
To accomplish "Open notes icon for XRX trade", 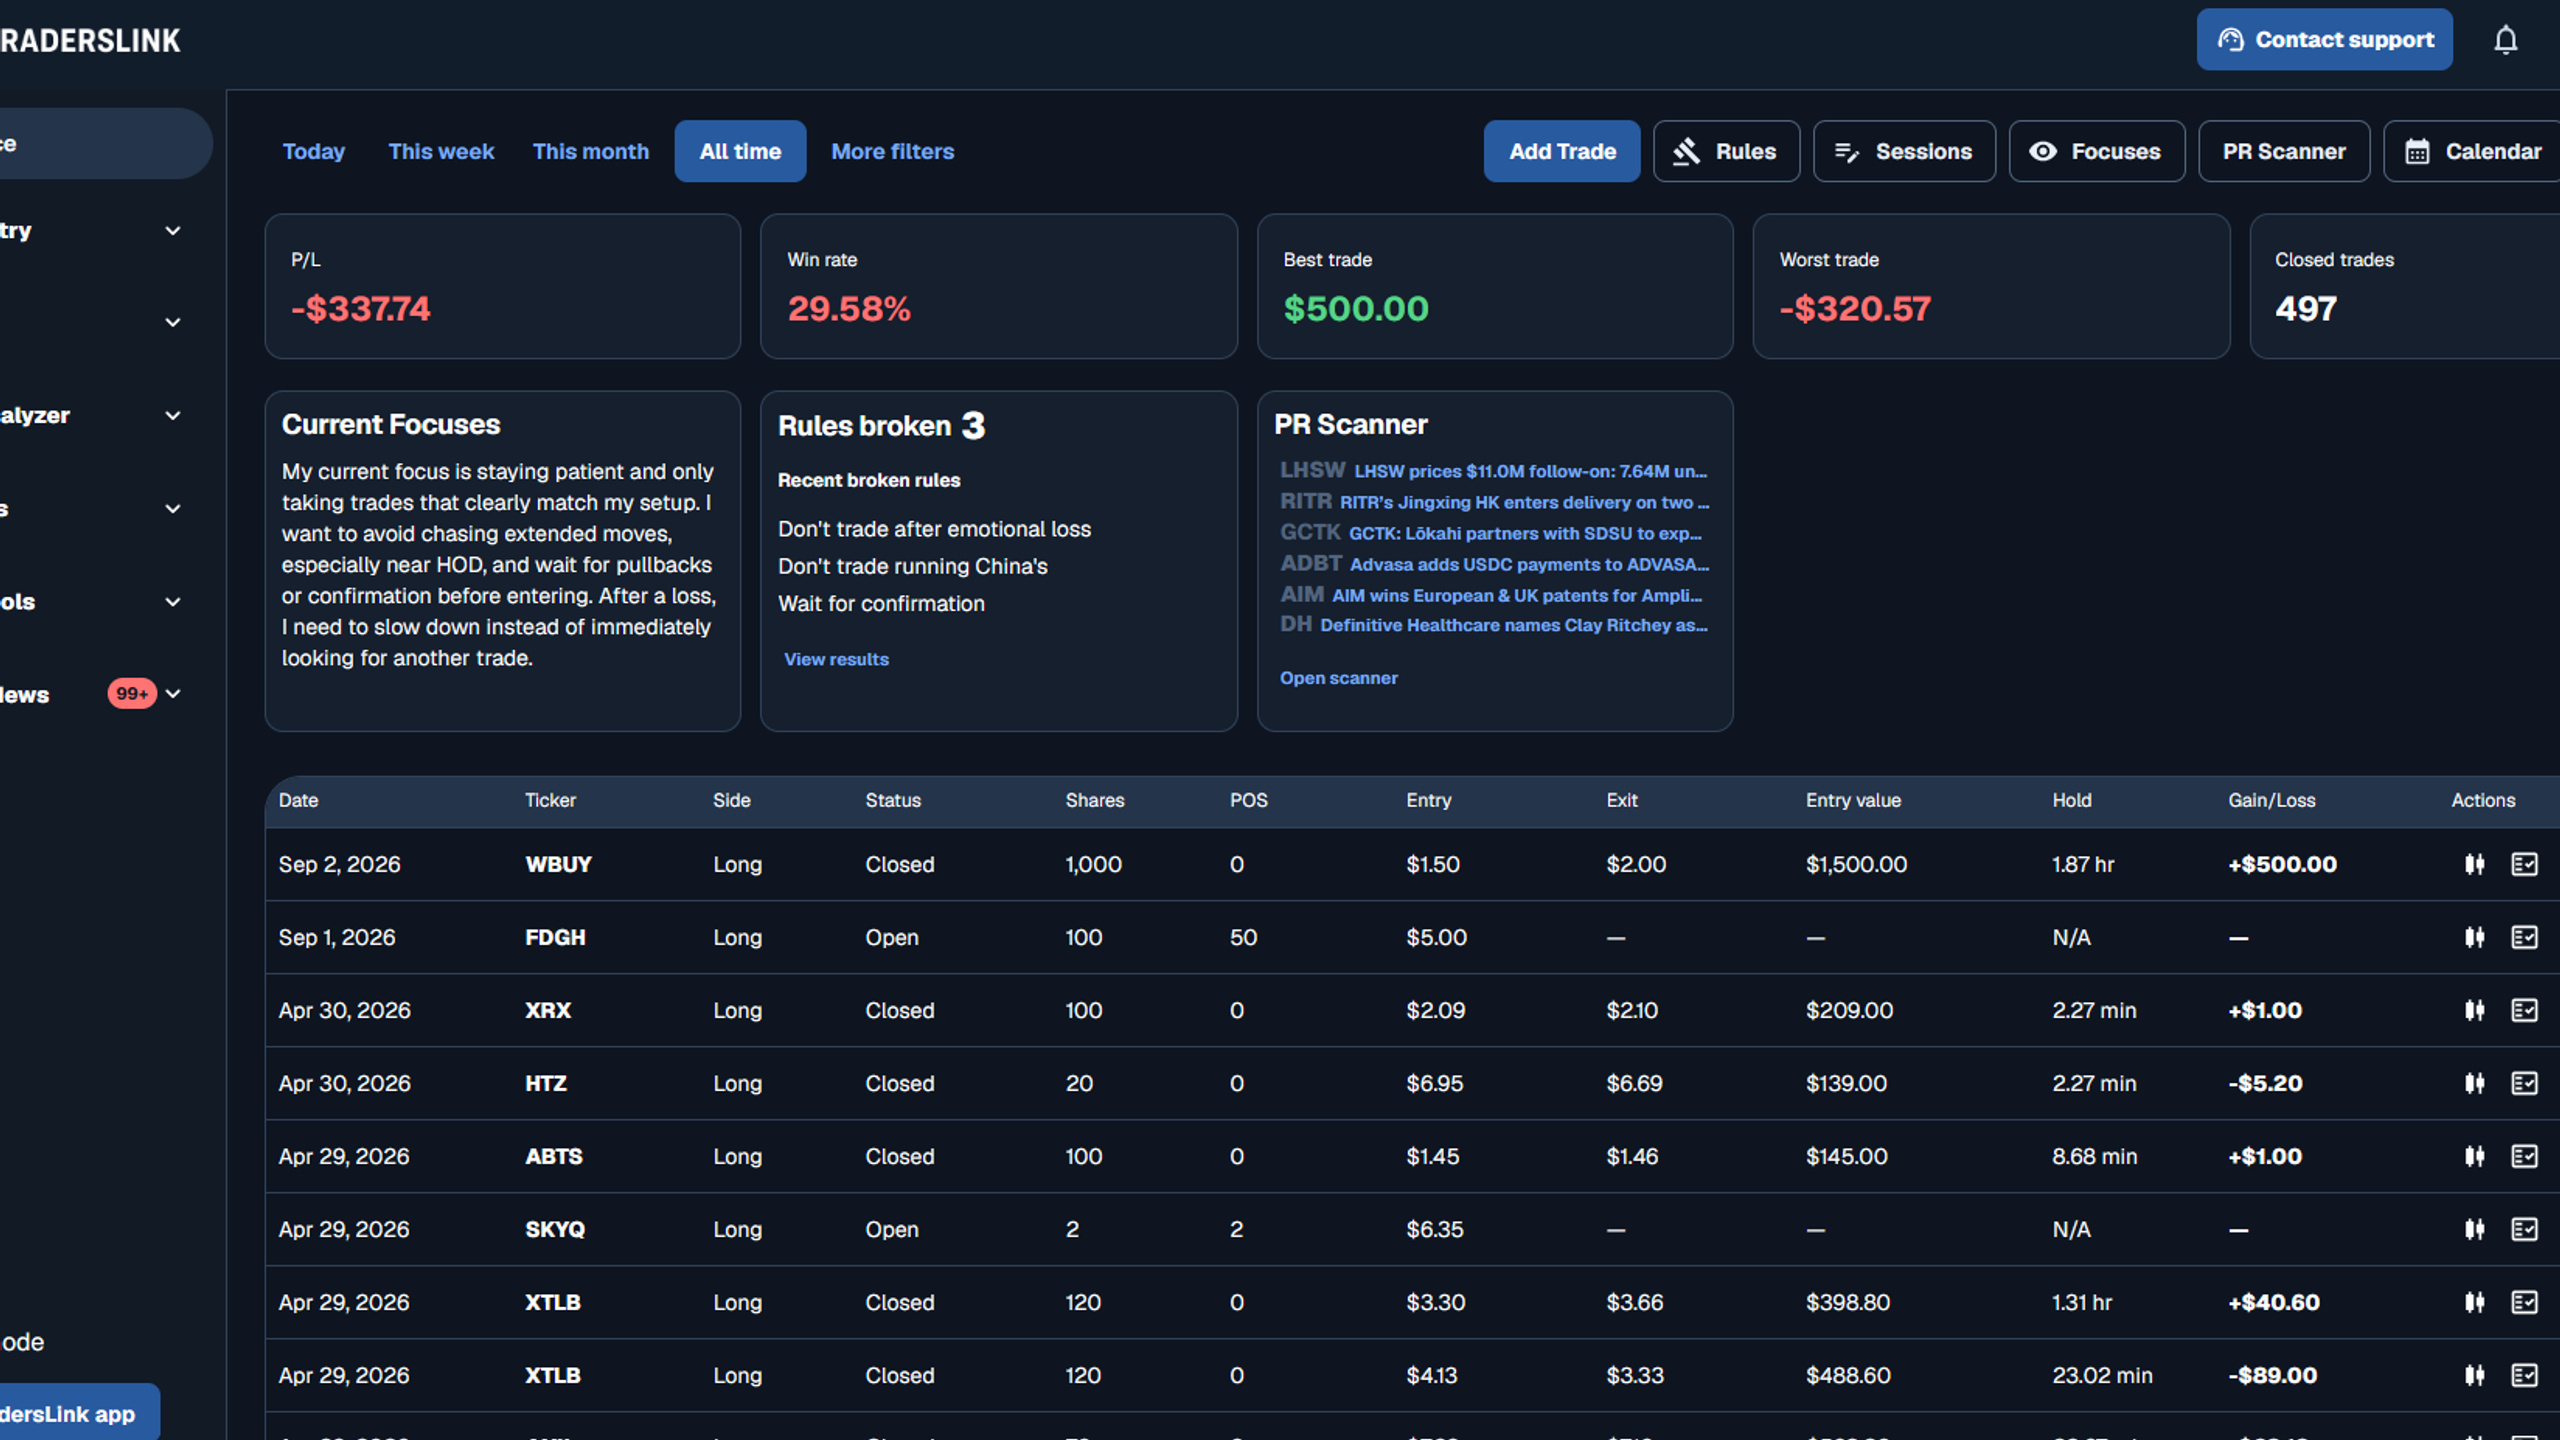I will pos(2524,1010).
